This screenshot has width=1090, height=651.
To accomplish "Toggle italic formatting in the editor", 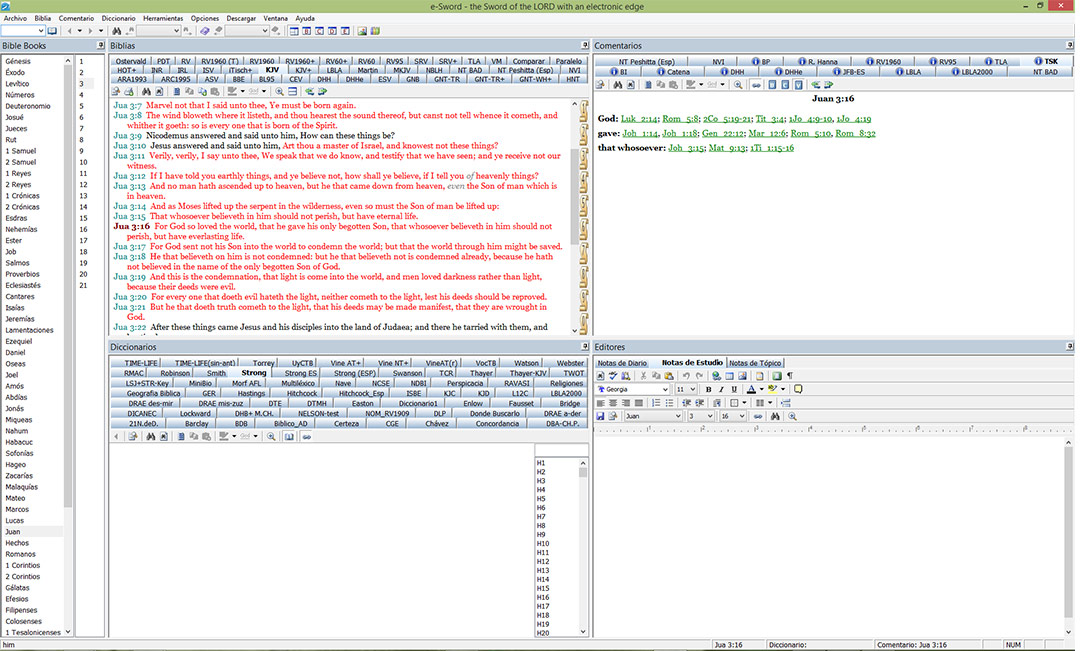I will [x=722, y=389].
